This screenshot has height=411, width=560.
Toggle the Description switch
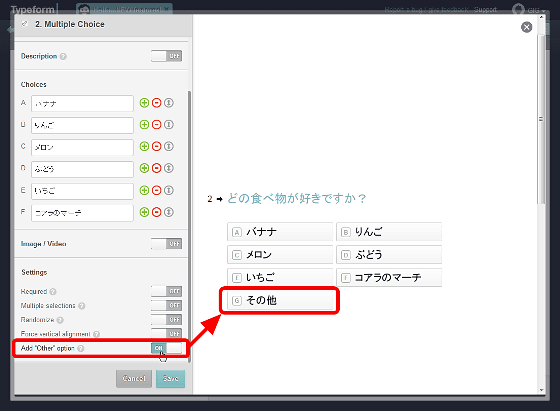click(166, 56)
